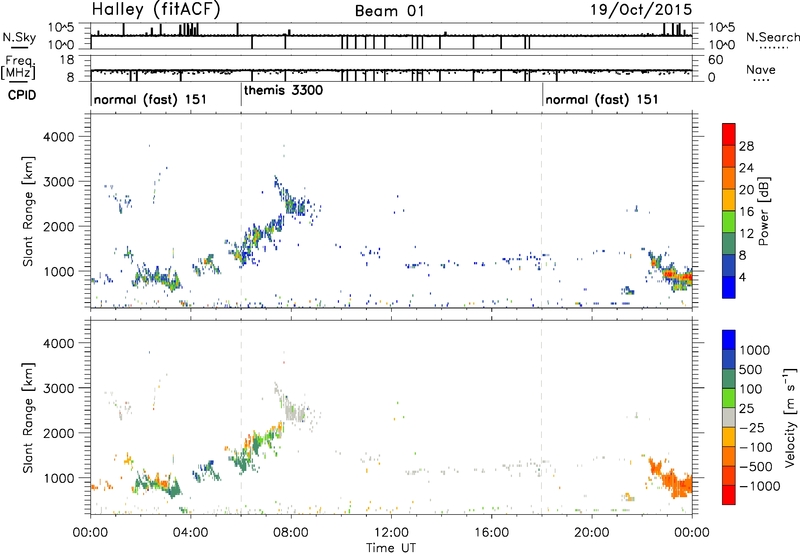This screenshot has width=800, height=554.
Task: Click the "-500" tick on Velocity colorbar
Action: pyautogui.click(x=756, y=466)
